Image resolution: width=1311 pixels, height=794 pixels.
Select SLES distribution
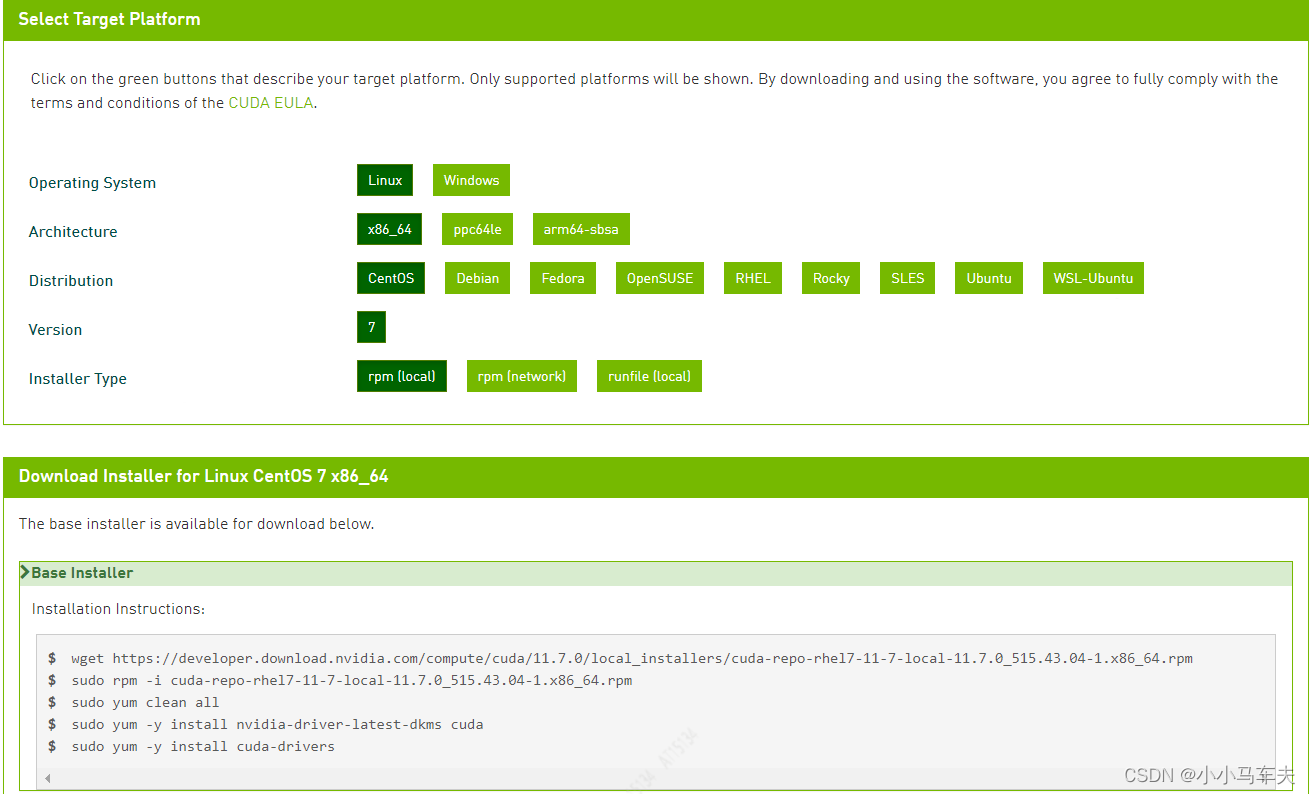pos(908,278)
